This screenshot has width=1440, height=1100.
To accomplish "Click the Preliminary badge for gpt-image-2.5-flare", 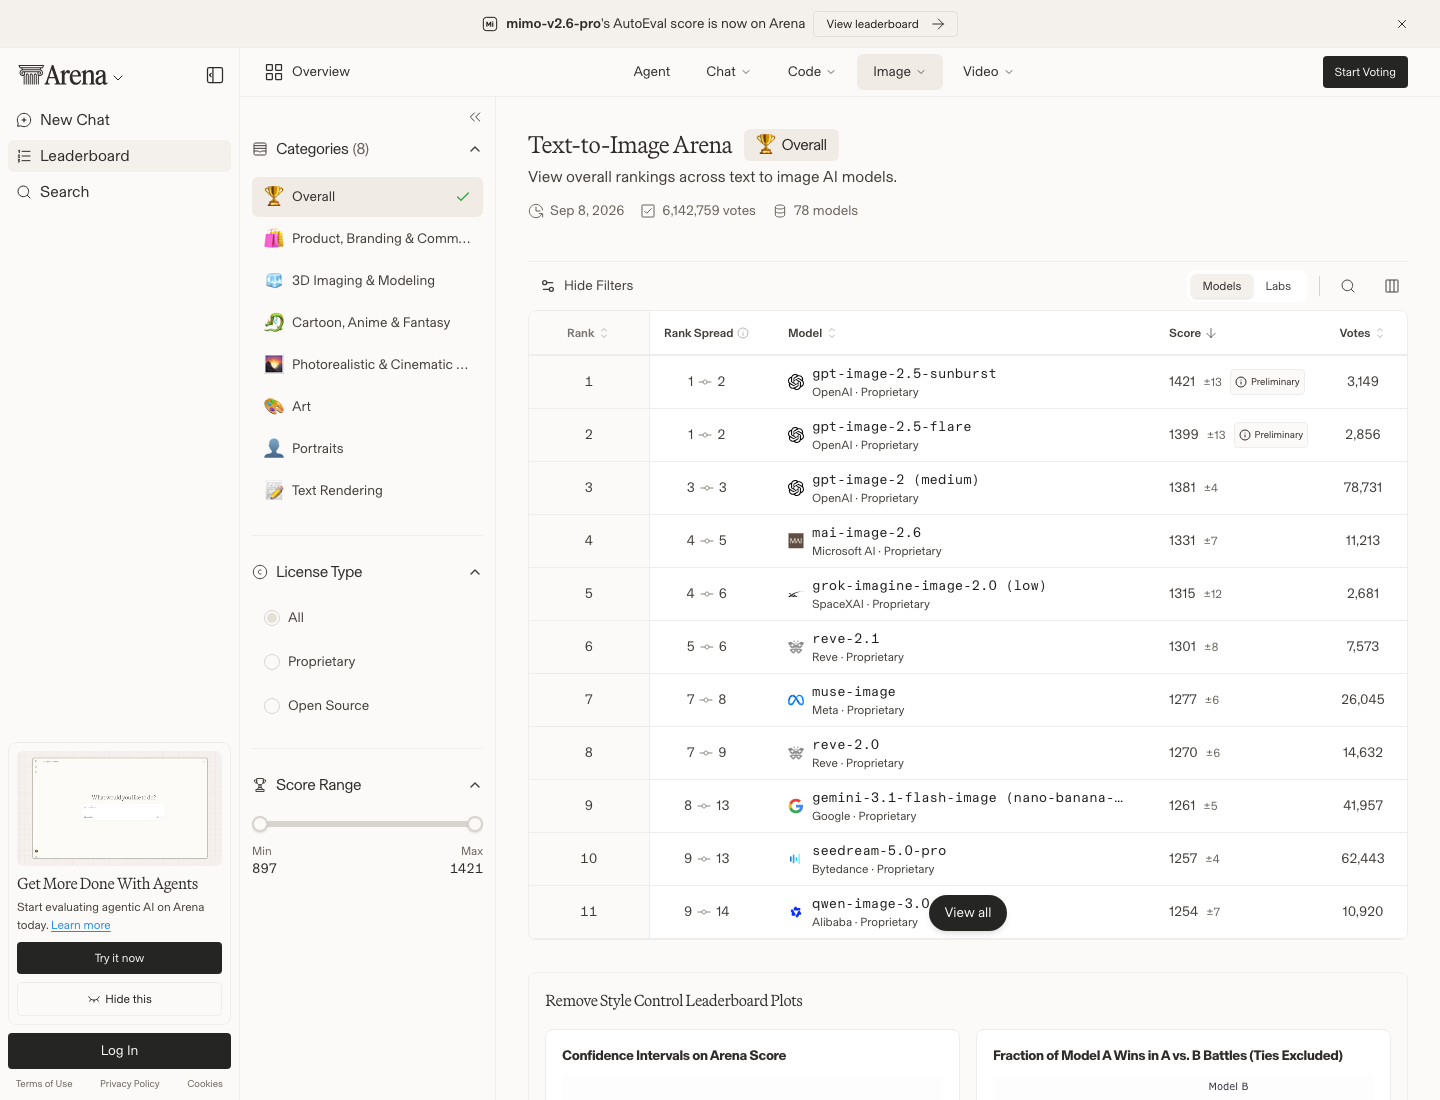I will (x=1271, y=435).
